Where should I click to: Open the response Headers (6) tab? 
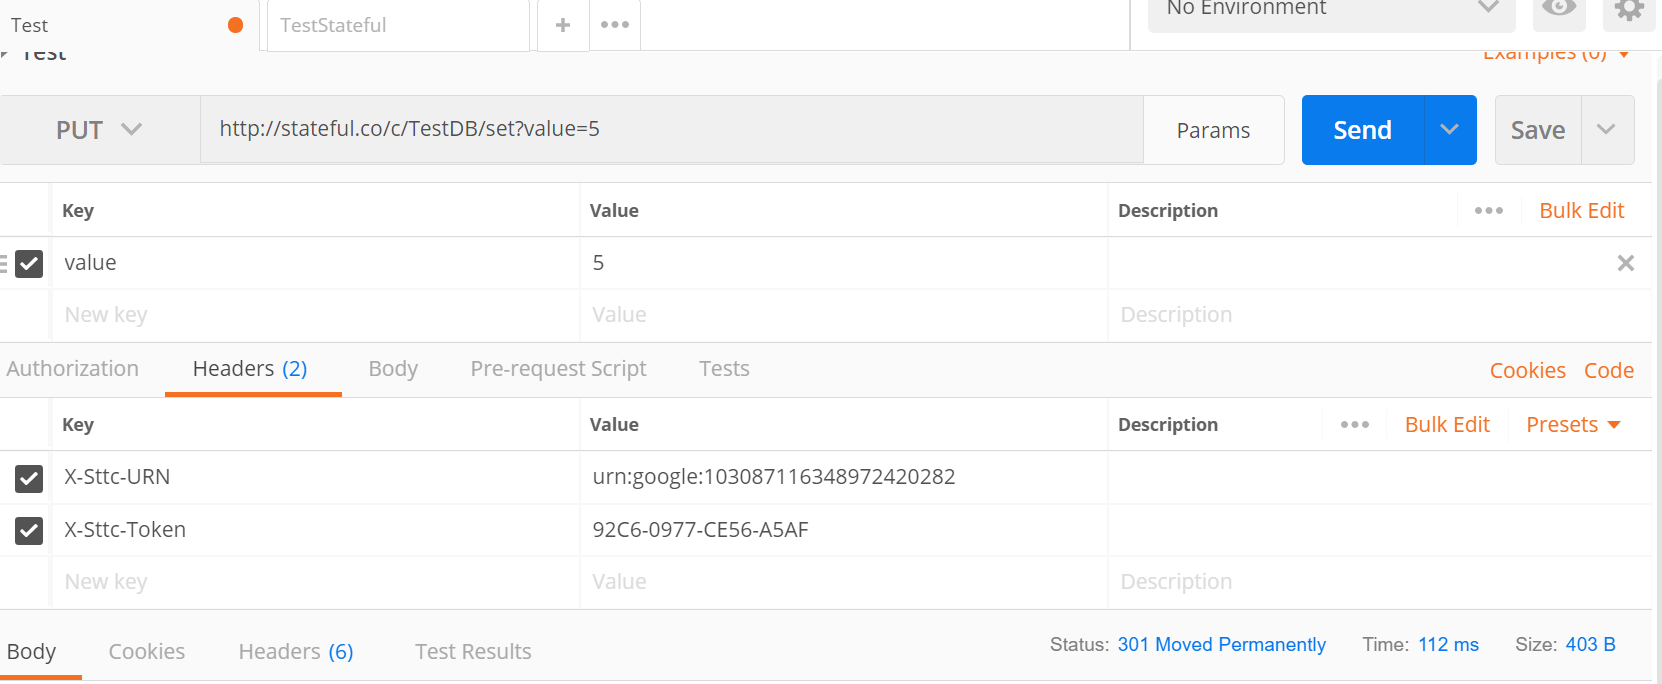296,652
